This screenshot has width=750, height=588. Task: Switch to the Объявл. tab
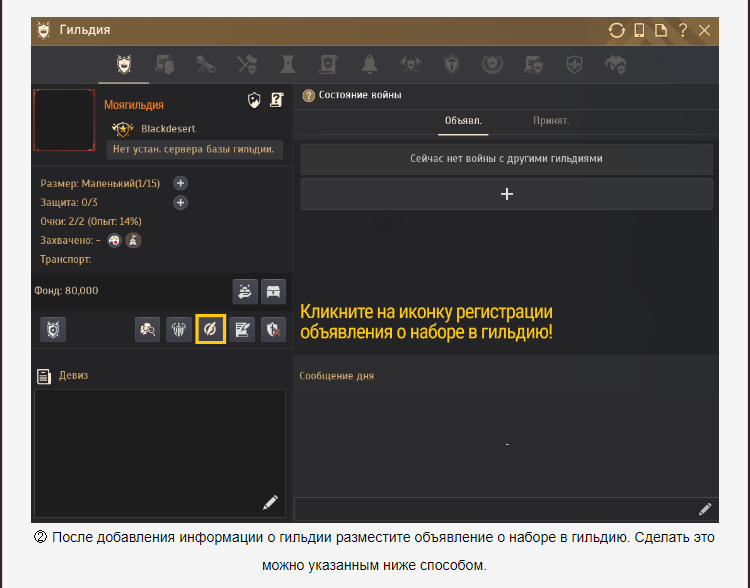(x=463, y=121)
